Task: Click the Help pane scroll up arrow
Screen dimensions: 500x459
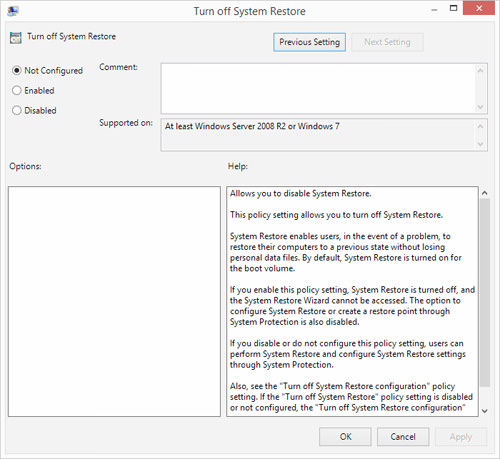Action: click(485, 193)
